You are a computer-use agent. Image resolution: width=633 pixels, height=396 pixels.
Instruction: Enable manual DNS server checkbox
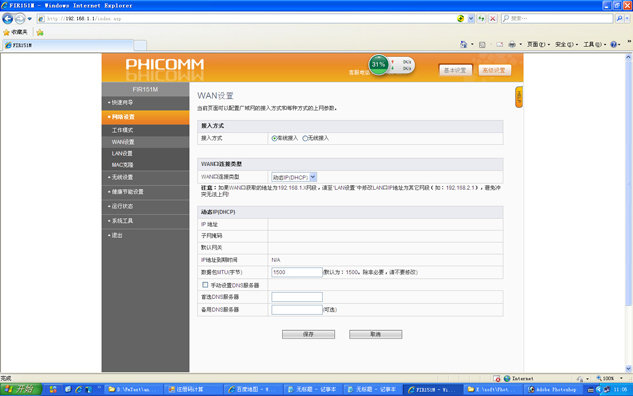coord(205,285)
